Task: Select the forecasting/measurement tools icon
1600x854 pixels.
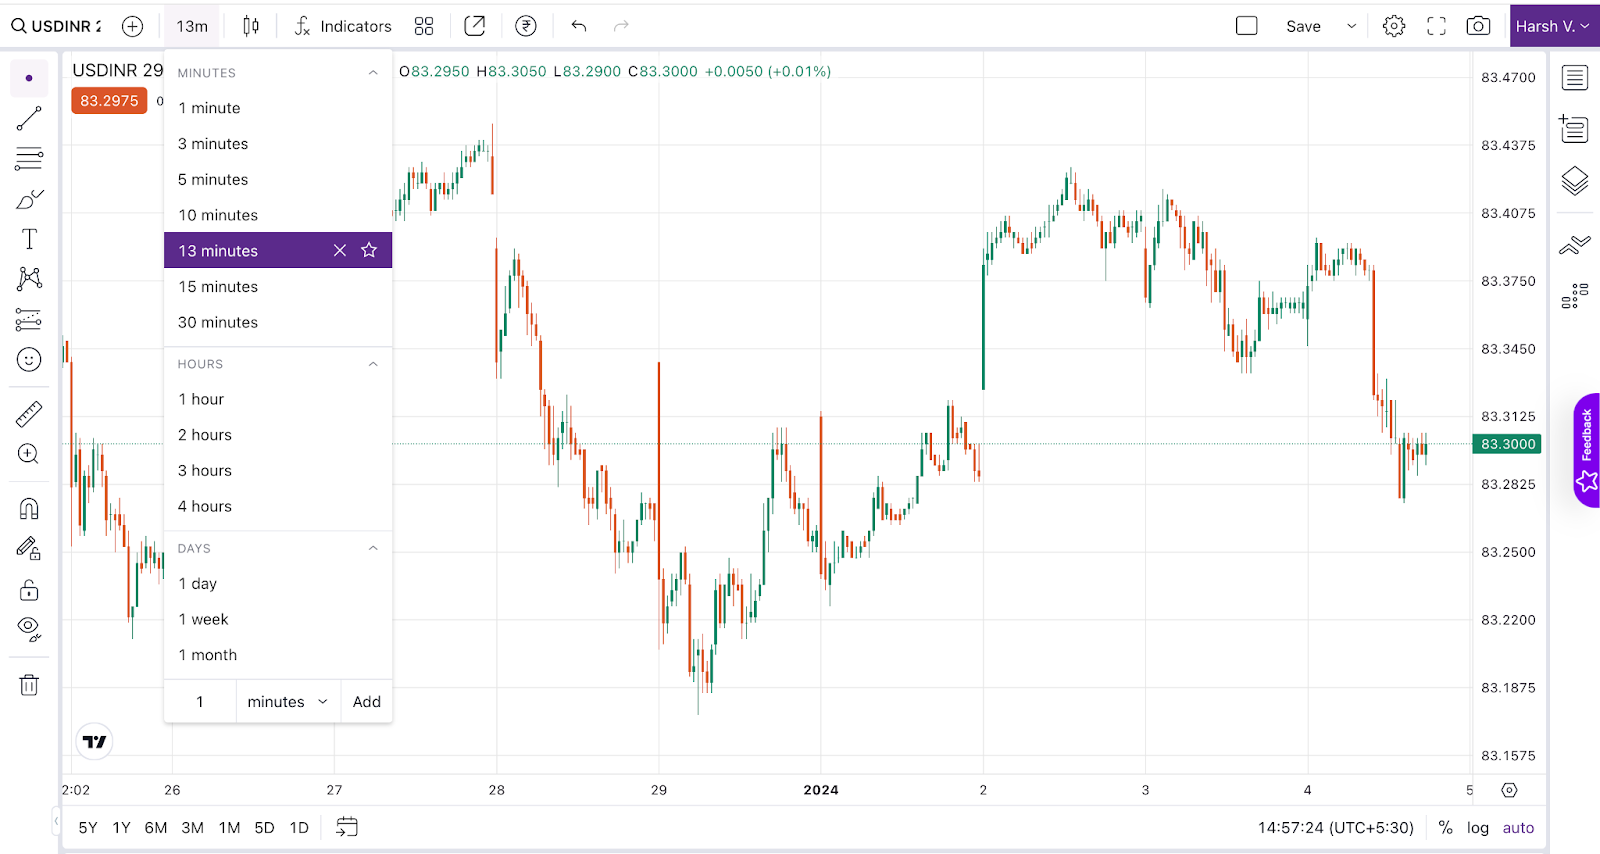Action: click(x=29, y=319)
